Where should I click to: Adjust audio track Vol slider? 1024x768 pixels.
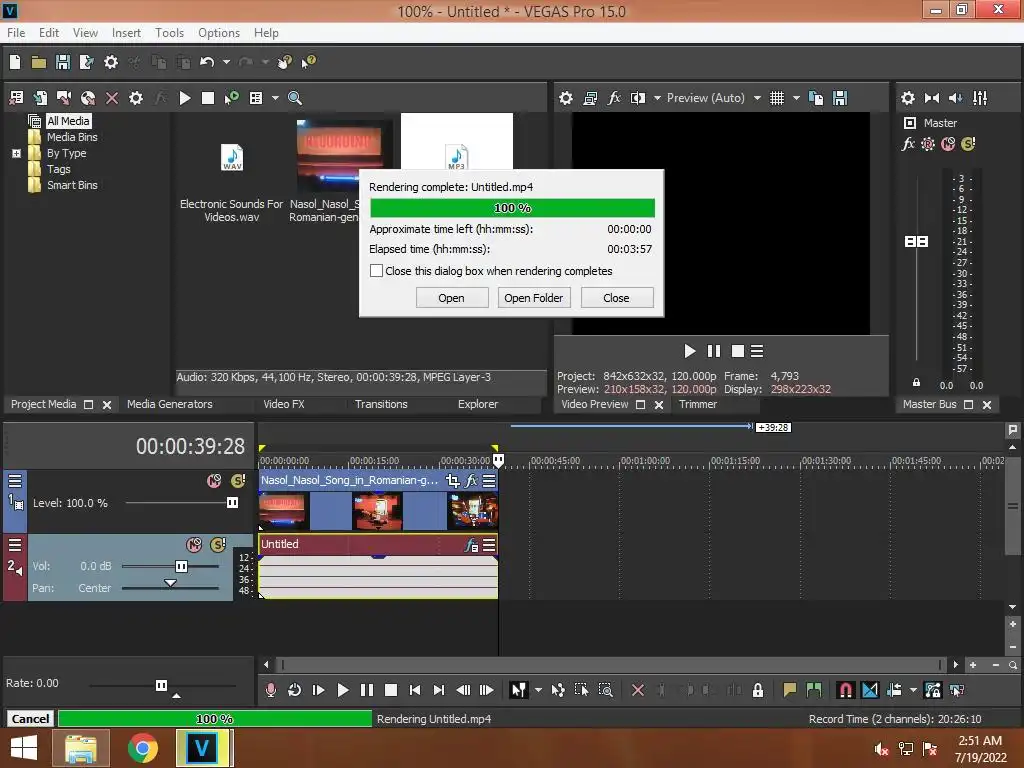coord(182,566)
